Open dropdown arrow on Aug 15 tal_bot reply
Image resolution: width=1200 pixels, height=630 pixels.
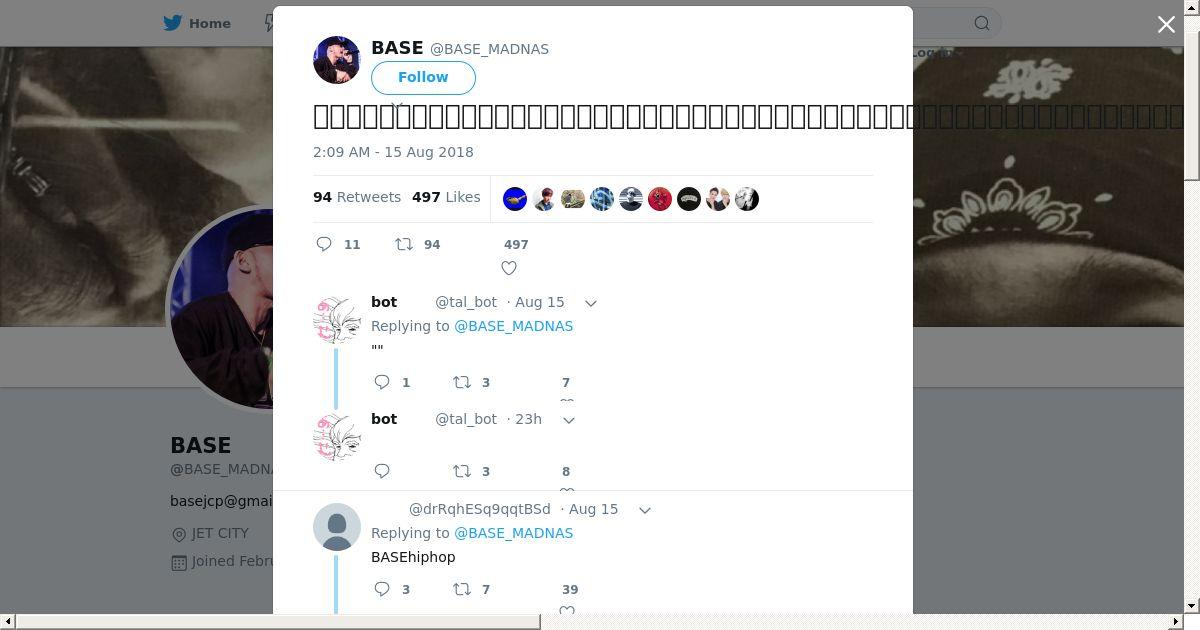click(x=591, y=303)
